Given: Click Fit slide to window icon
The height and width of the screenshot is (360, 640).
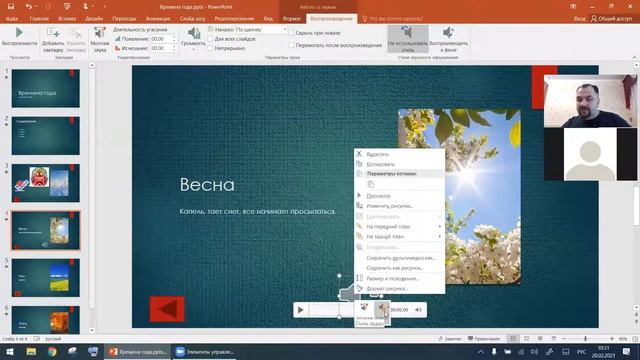Looking at the screenshot, I should pyautogui.click(x=635, y=339).
